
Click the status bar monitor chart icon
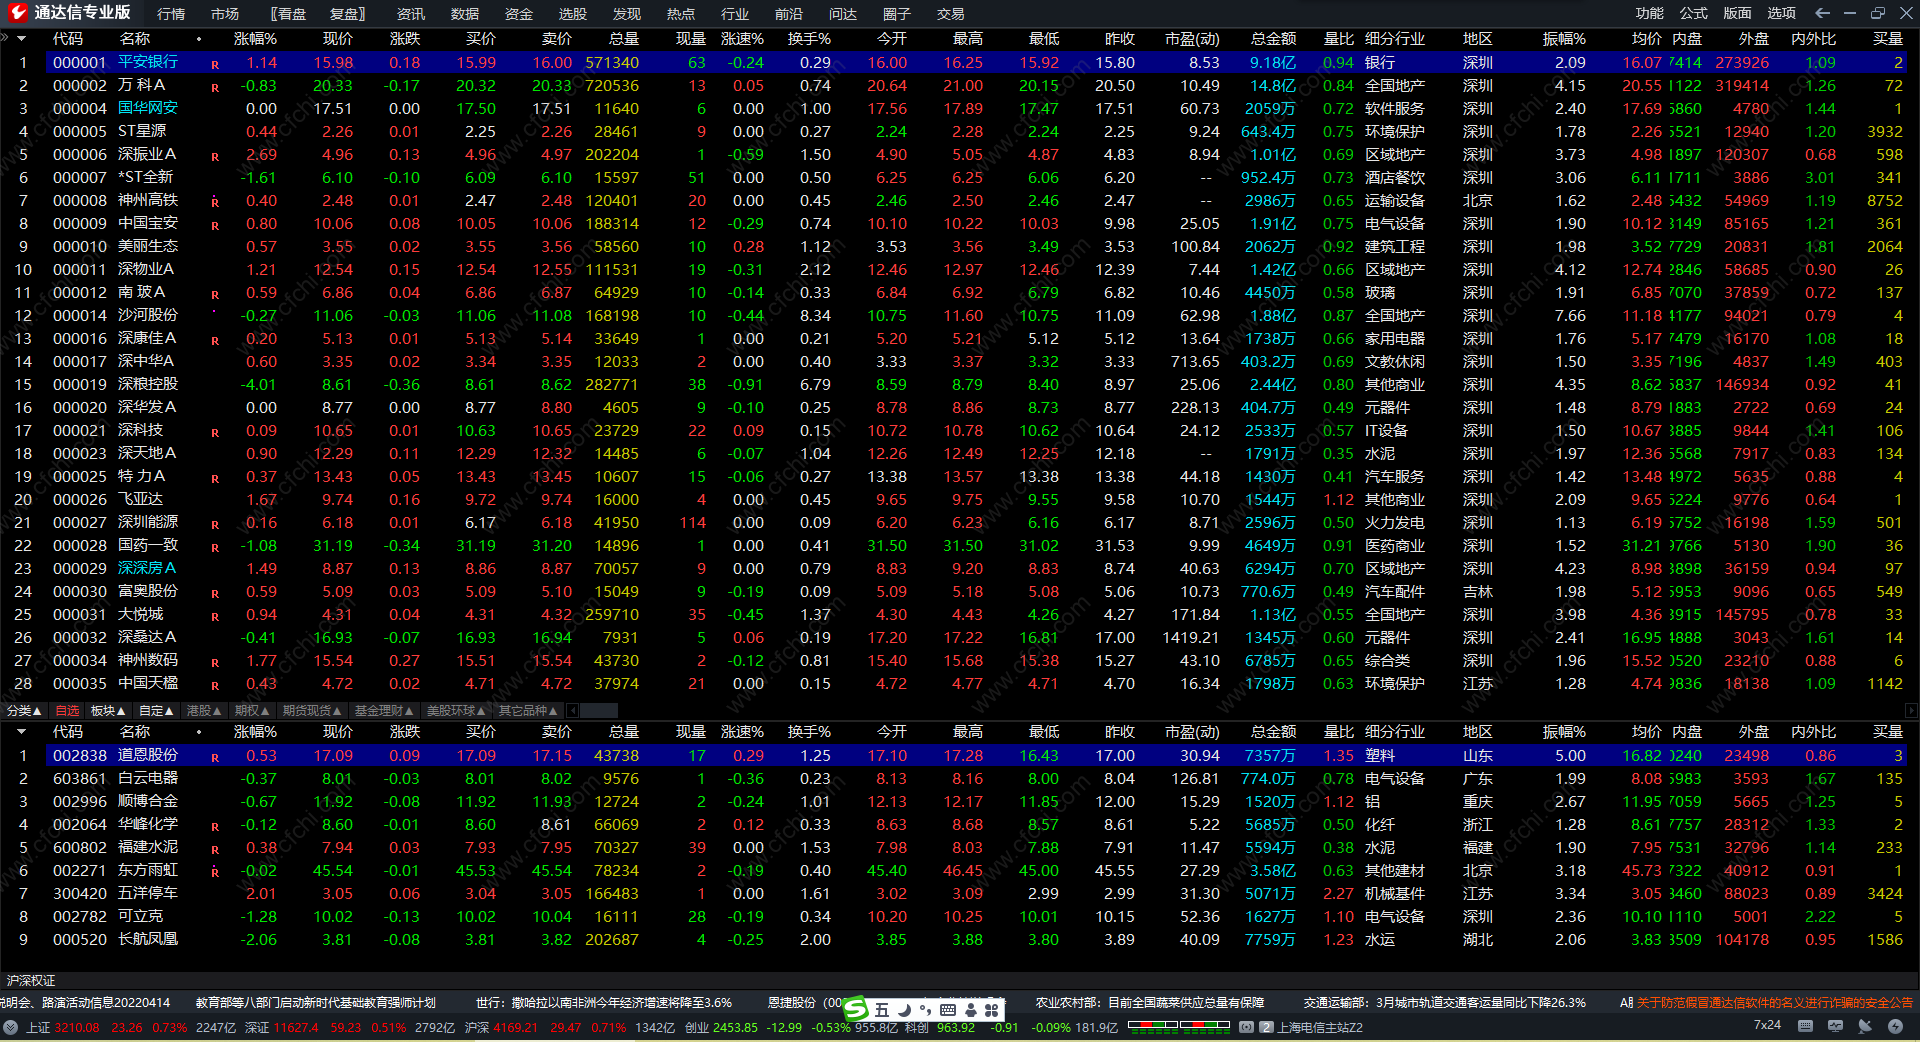pyautogui.click(x=1835, y=1026)
